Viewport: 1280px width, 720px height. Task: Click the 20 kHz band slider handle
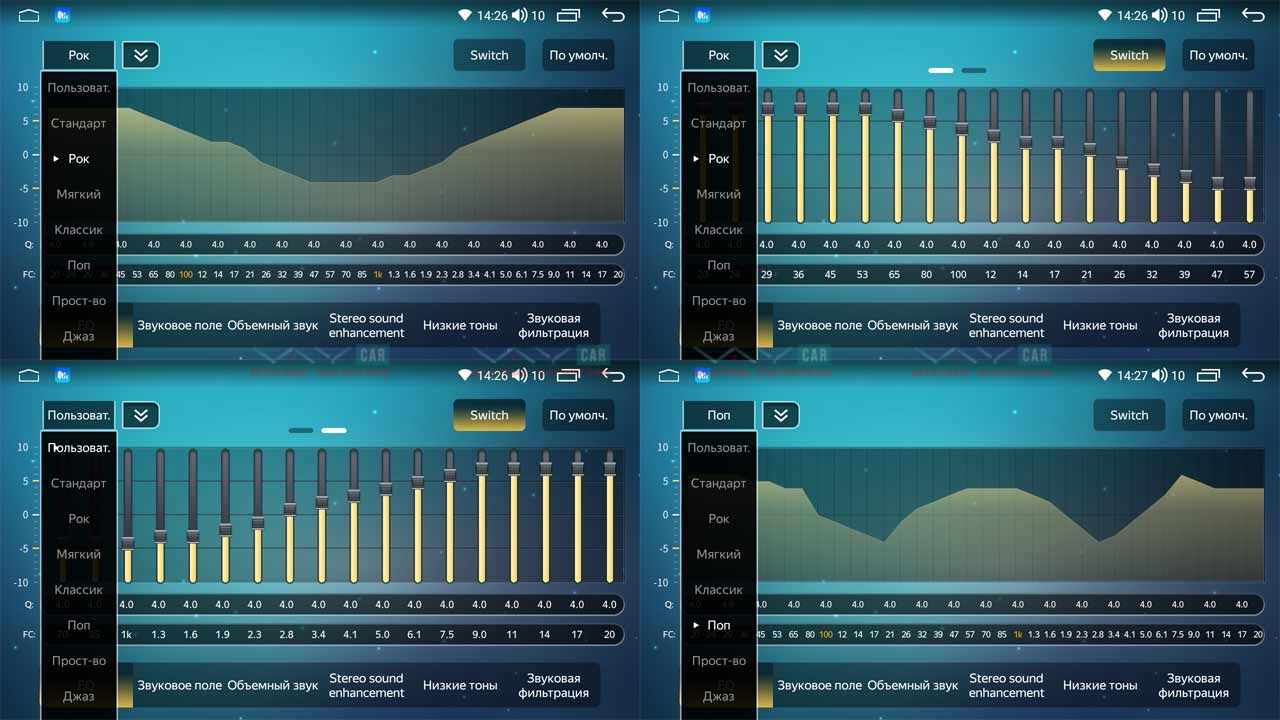coord(609,467)
